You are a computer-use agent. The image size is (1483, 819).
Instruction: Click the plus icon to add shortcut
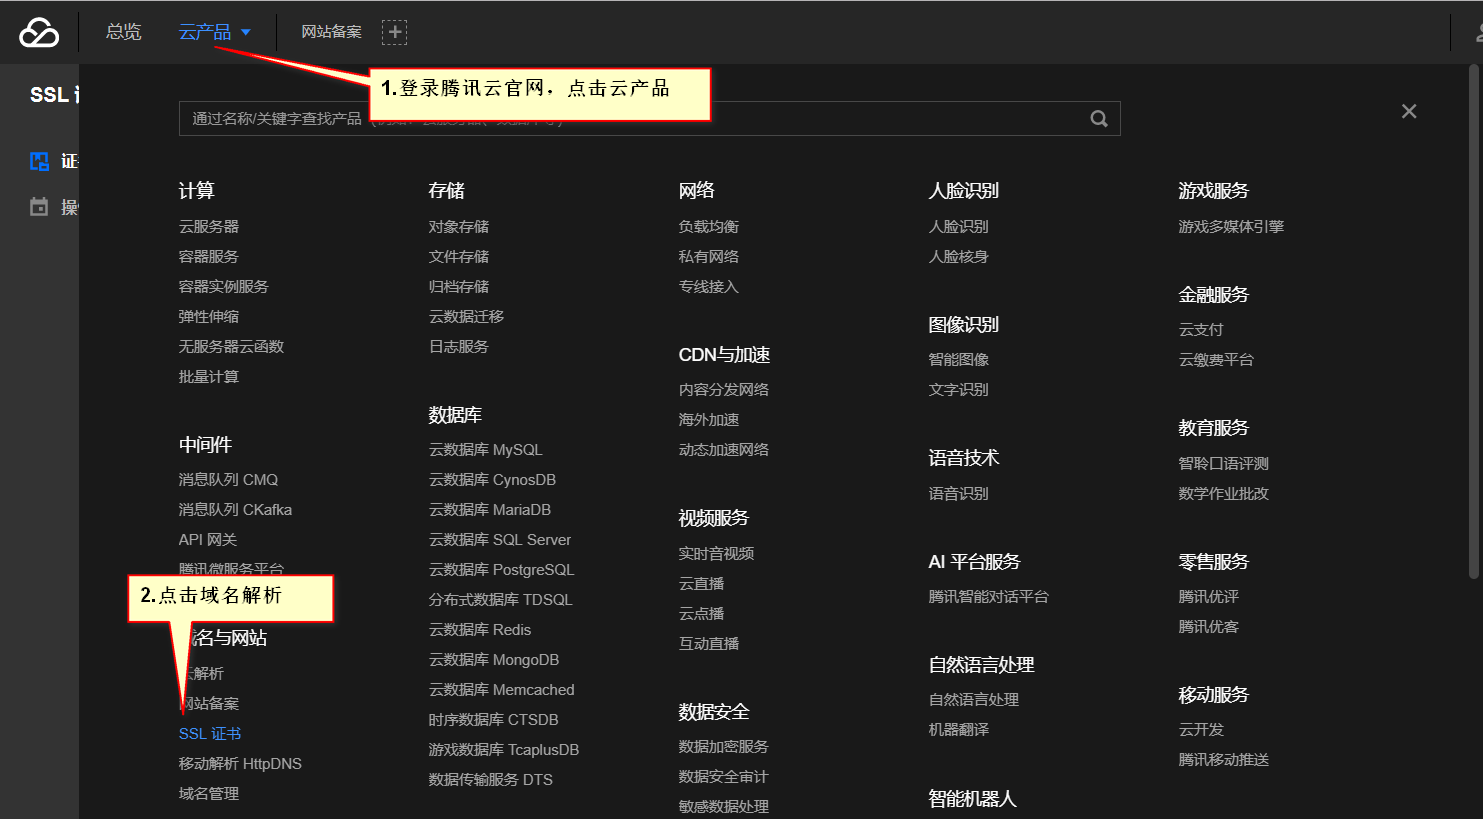click(395, 32)
